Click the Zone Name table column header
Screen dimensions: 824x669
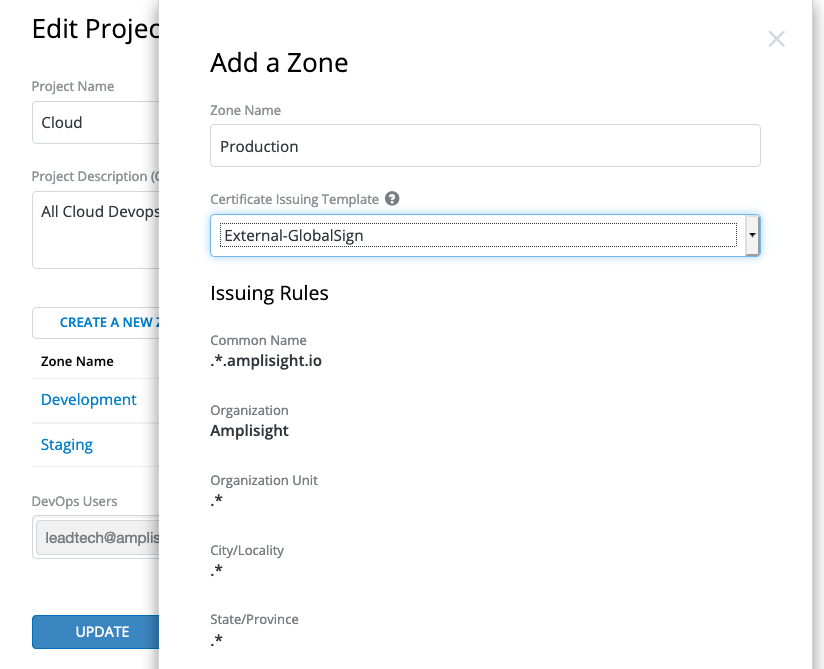77,361
